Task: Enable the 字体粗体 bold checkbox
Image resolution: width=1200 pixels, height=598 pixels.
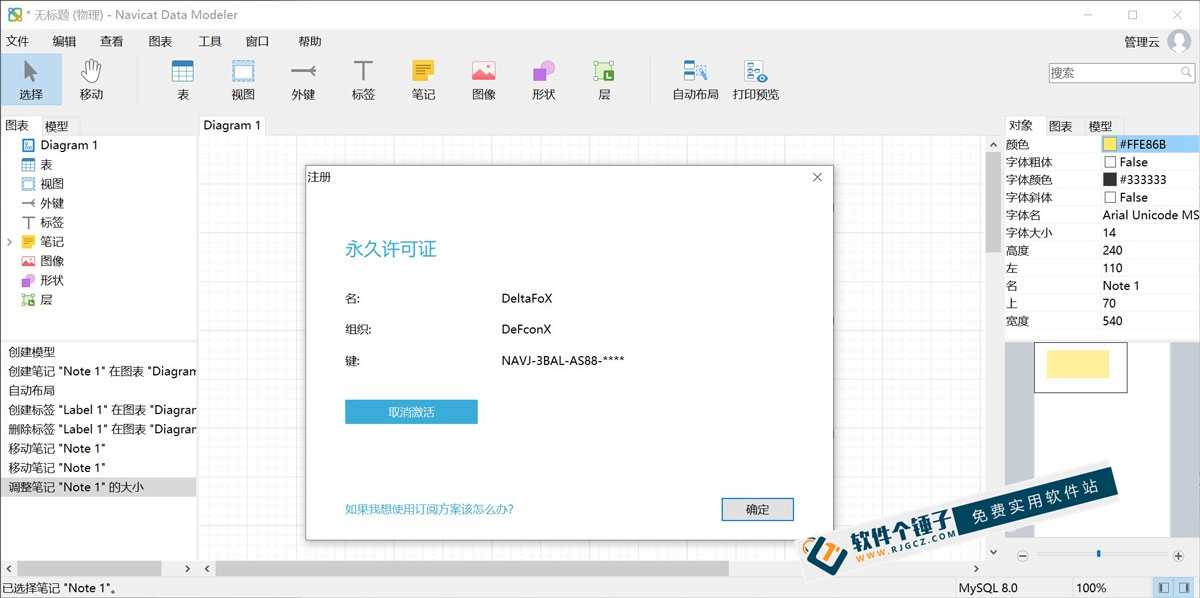Action: pos(1108,161)
